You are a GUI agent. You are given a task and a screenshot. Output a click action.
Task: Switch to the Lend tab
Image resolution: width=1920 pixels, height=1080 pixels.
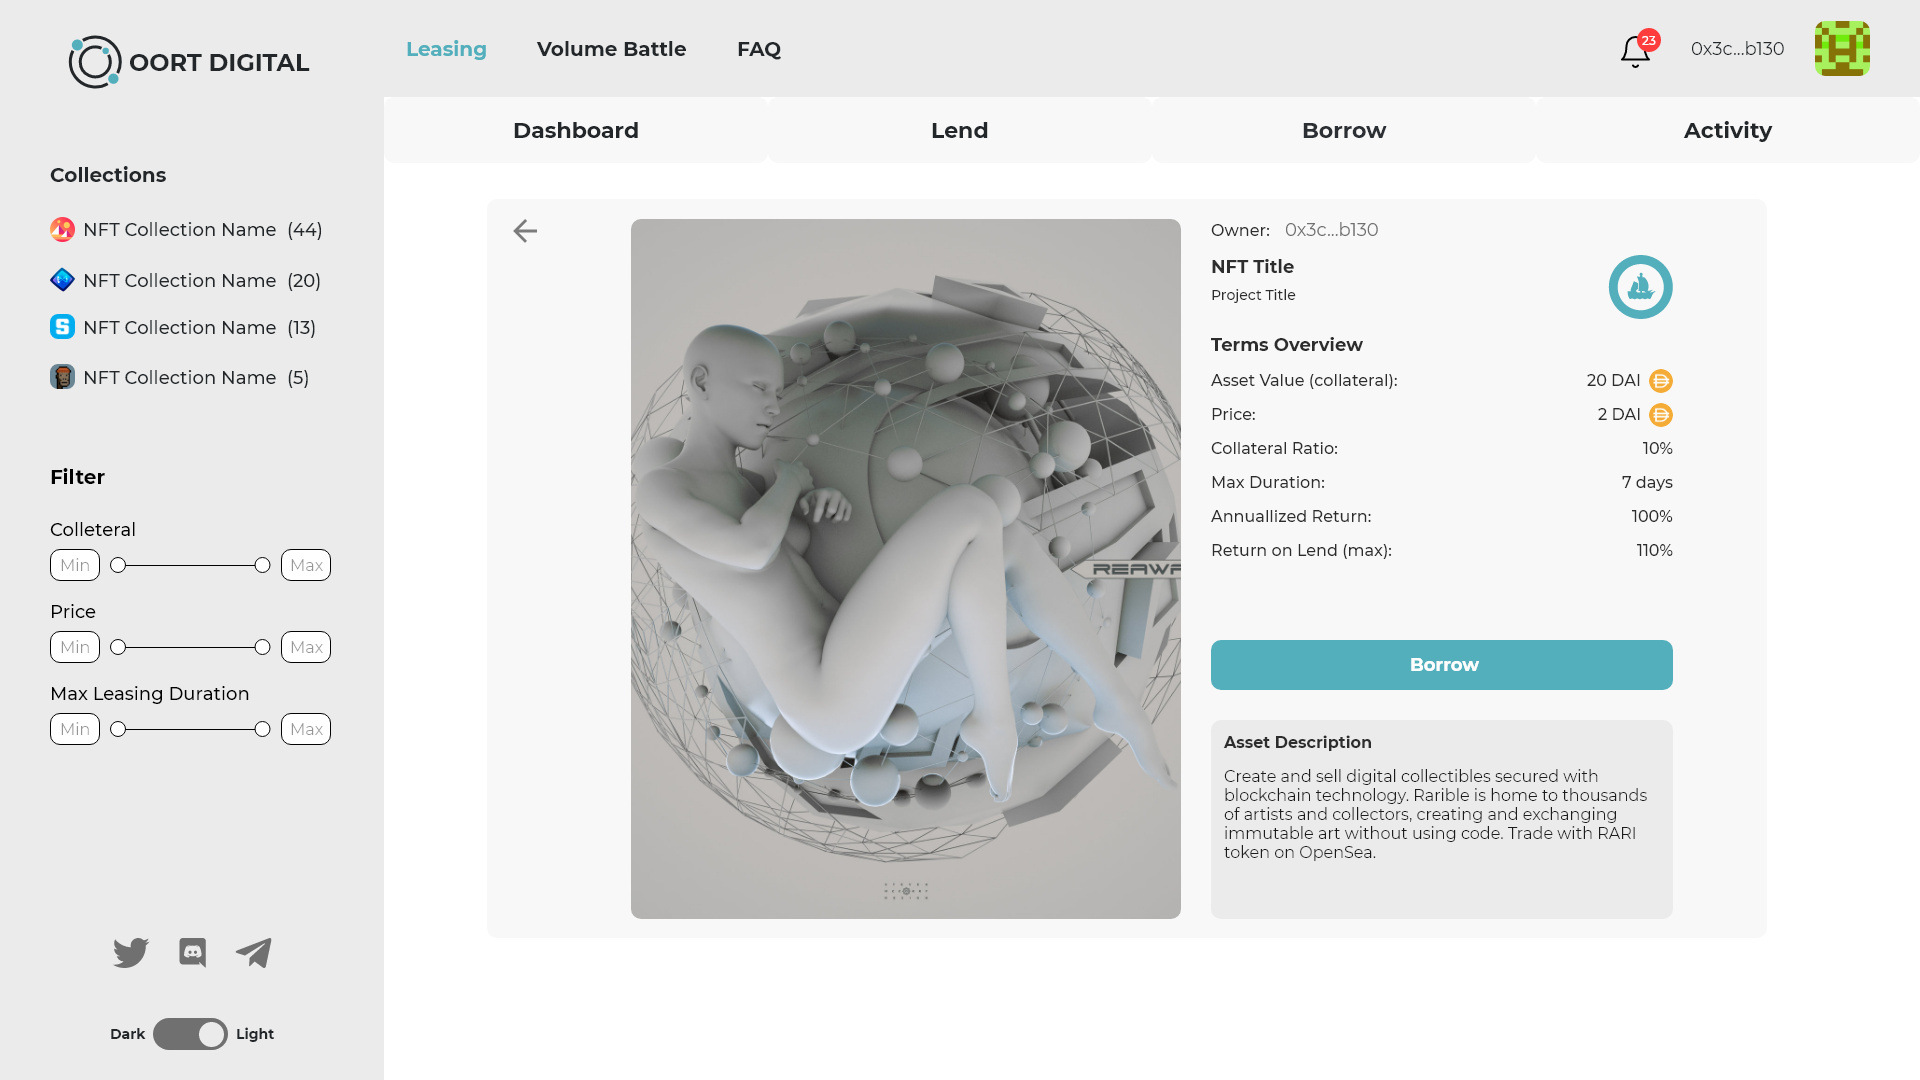960,130
